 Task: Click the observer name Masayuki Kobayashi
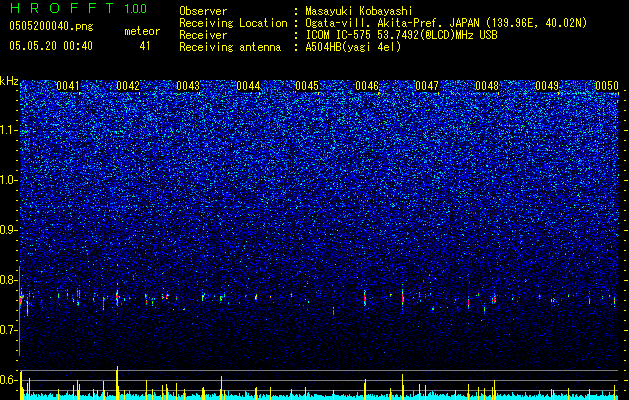359,11
